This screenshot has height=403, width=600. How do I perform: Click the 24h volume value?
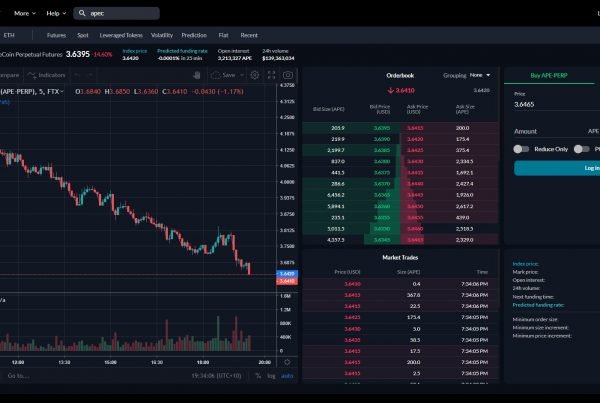(x=278, y=58)
